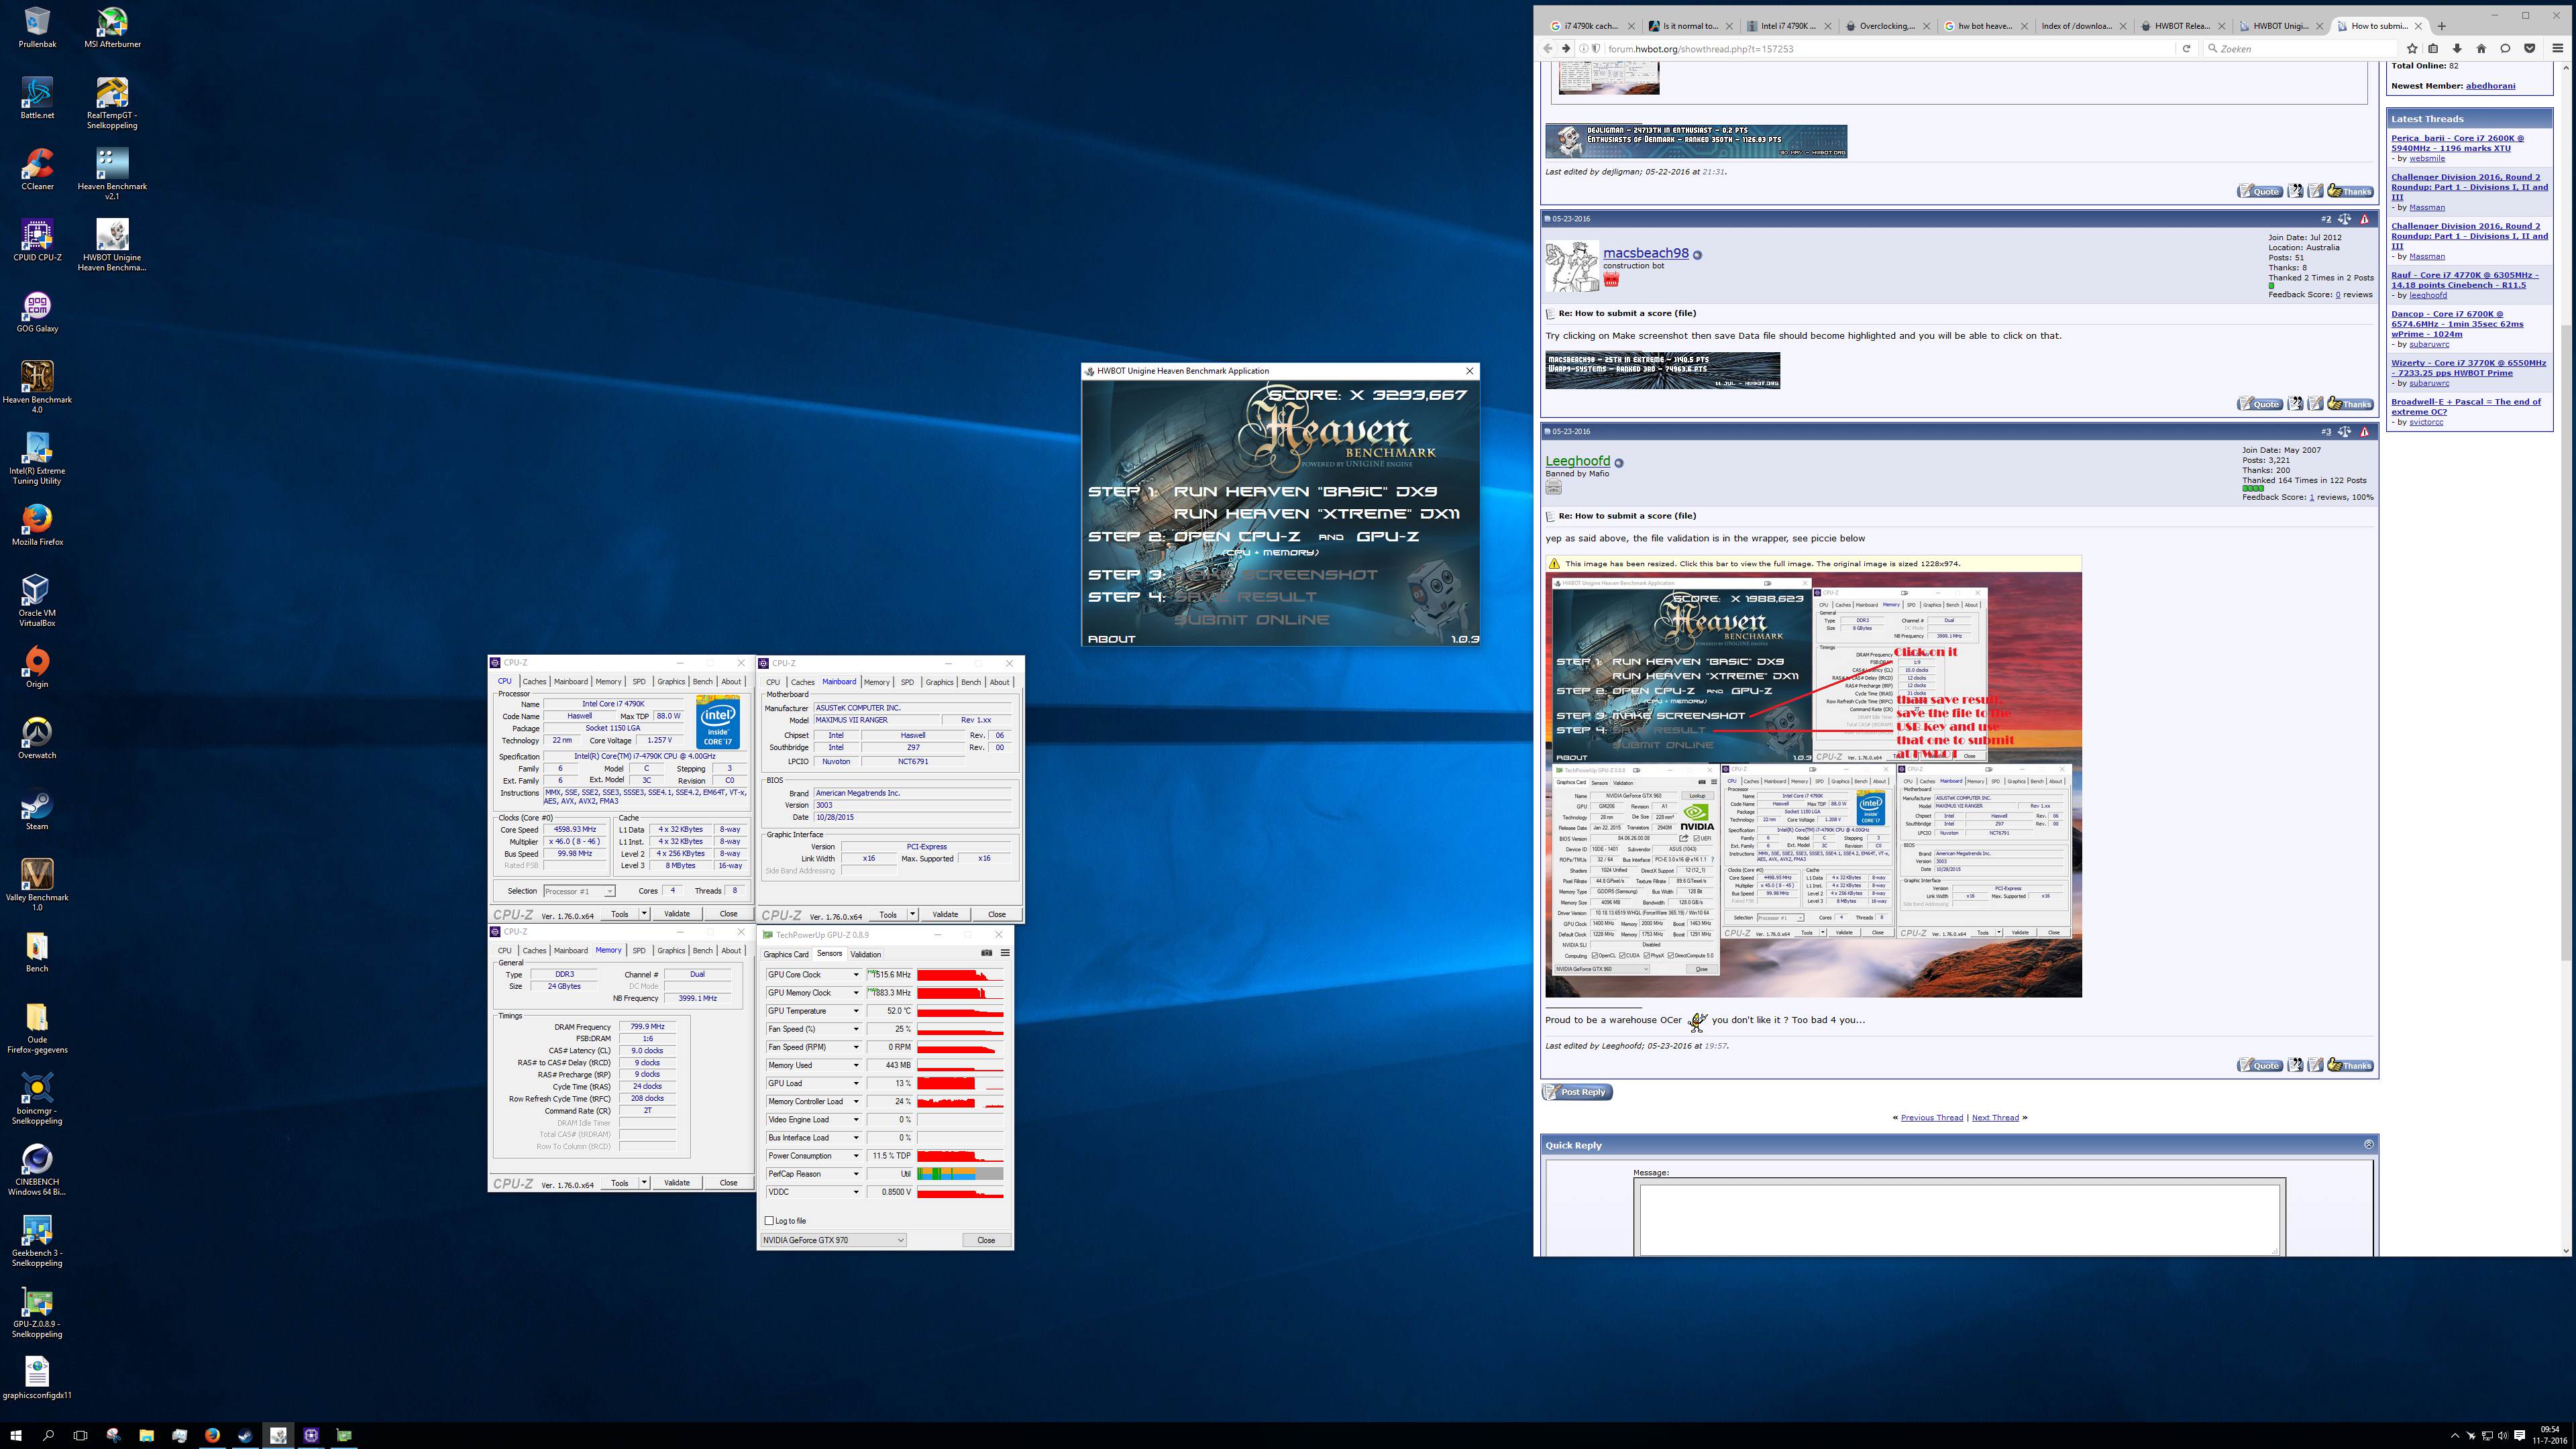
Task: Select the CCleaner desktop icon
Action: [37, 170]
